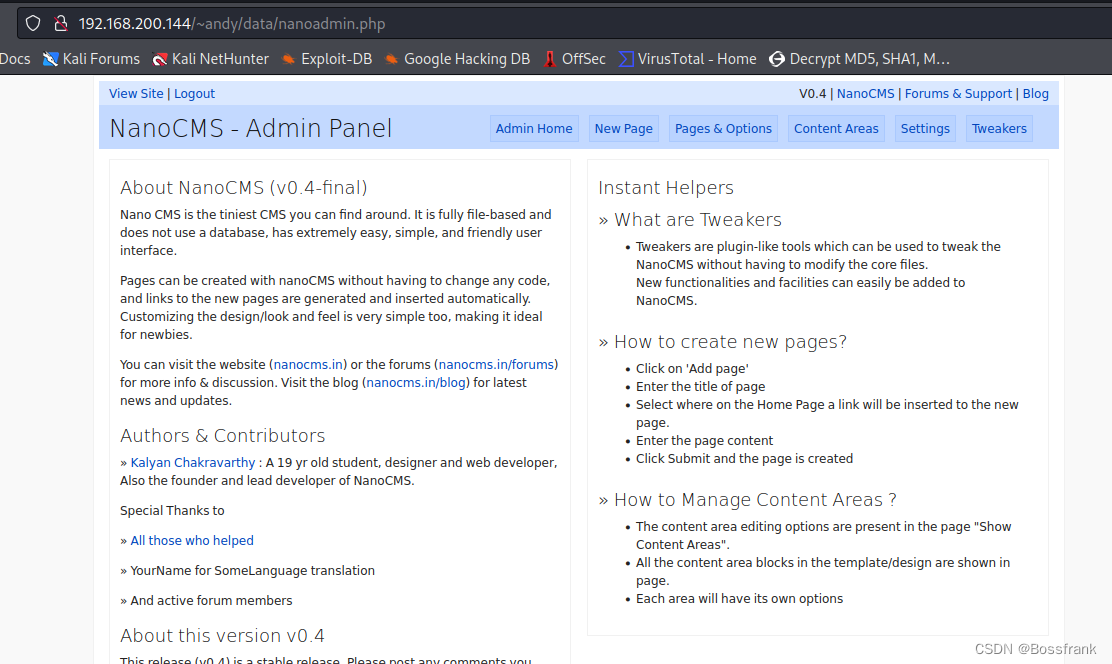Click the Kali NetHunter bookmark icon
The image size is (1112, 664).
click(160, 59)
